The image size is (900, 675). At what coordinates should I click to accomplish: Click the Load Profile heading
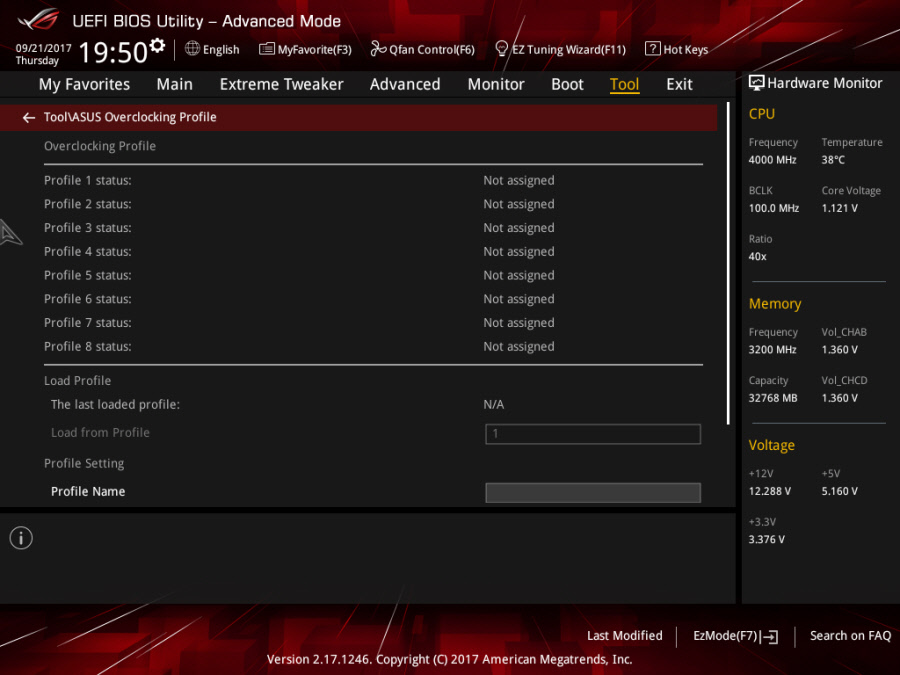(x=77, y=381)
